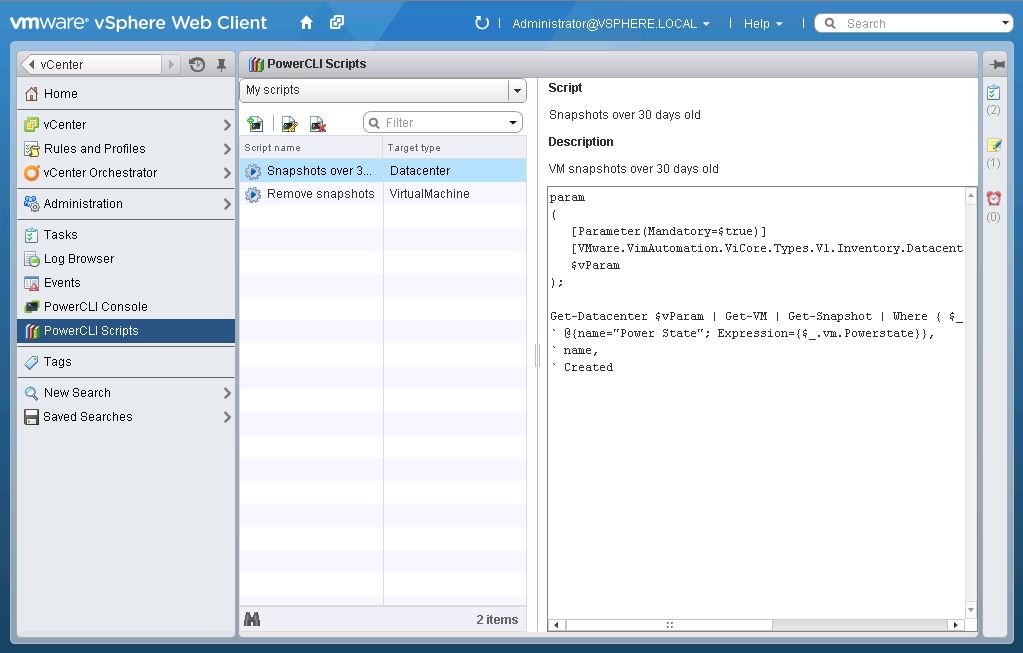Viewport: 1023px width, 653px height.
Task: Refresh the vSphere Web Client view
Action: click(x=481, y=23)
